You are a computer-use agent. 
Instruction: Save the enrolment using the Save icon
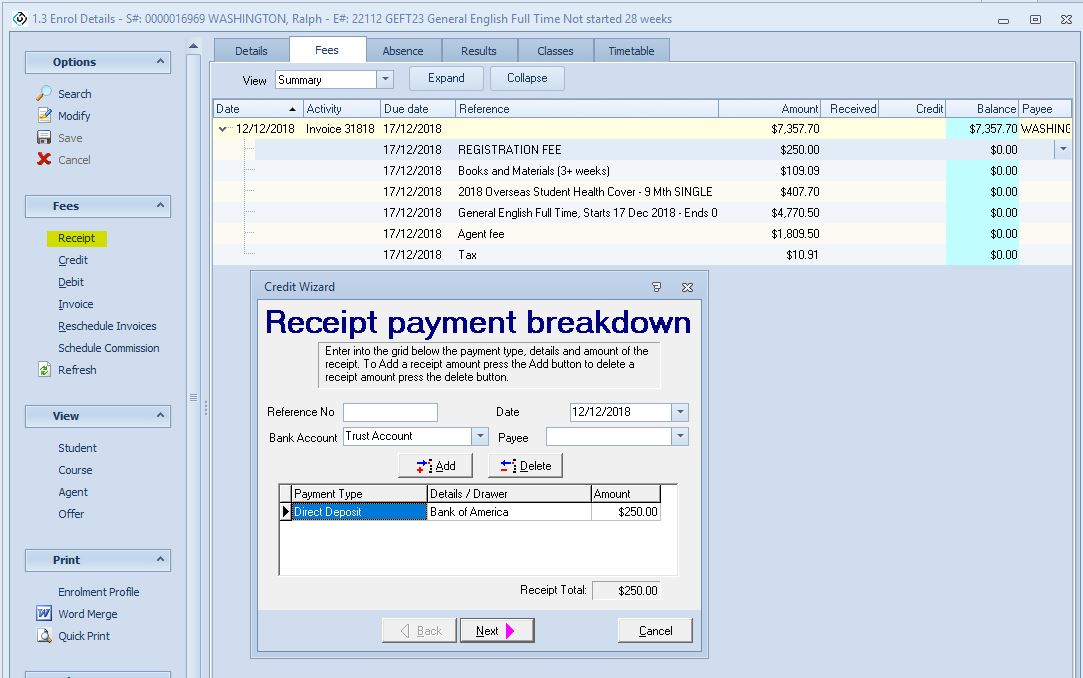pos(45,137)
